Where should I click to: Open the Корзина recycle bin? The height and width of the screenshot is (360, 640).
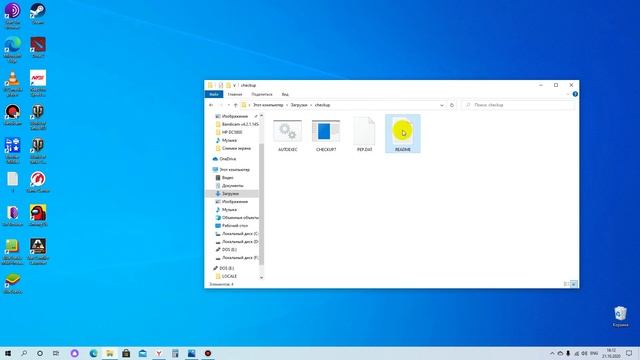pos(620,316)
